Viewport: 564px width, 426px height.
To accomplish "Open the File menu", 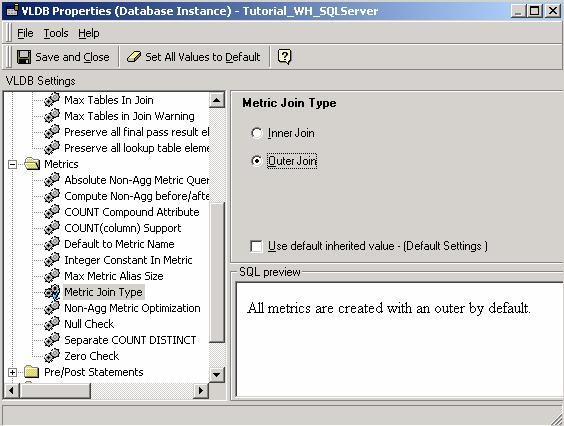I will coord(25,33).
